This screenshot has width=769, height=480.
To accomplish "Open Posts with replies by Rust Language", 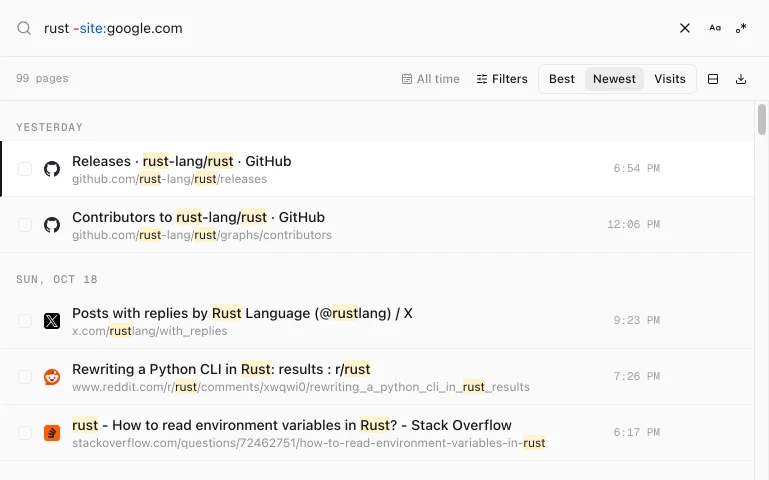I will (x=242, y=313).
